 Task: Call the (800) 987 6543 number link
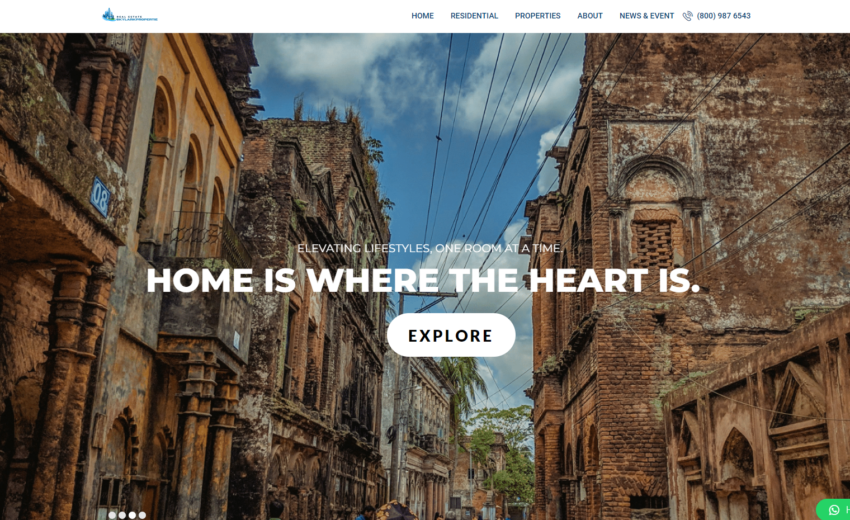(723, 16)
